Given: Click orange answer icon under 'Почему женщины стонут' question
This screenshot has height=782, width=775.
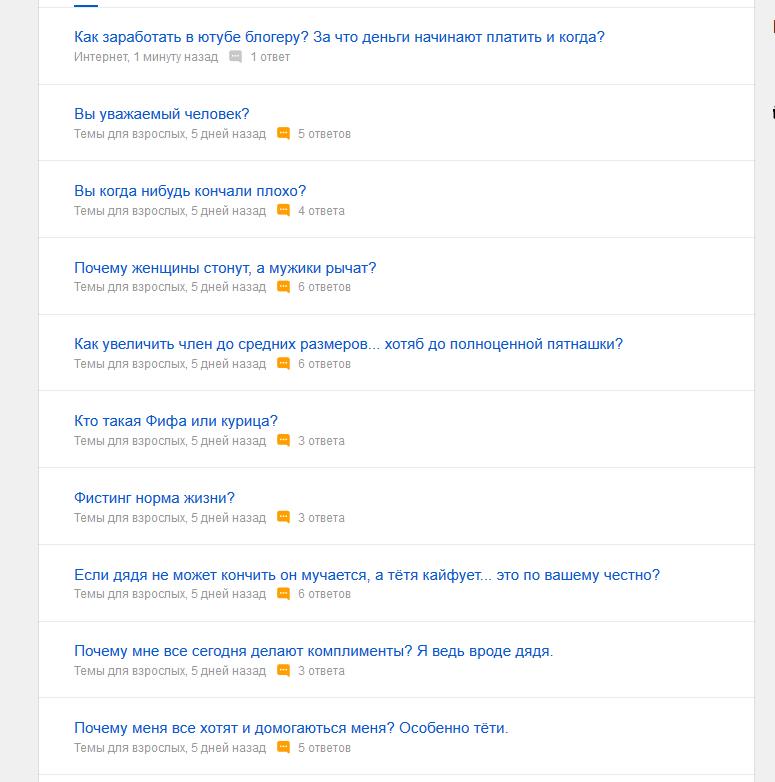Looking at the screenshot, I should pos(283,287).
